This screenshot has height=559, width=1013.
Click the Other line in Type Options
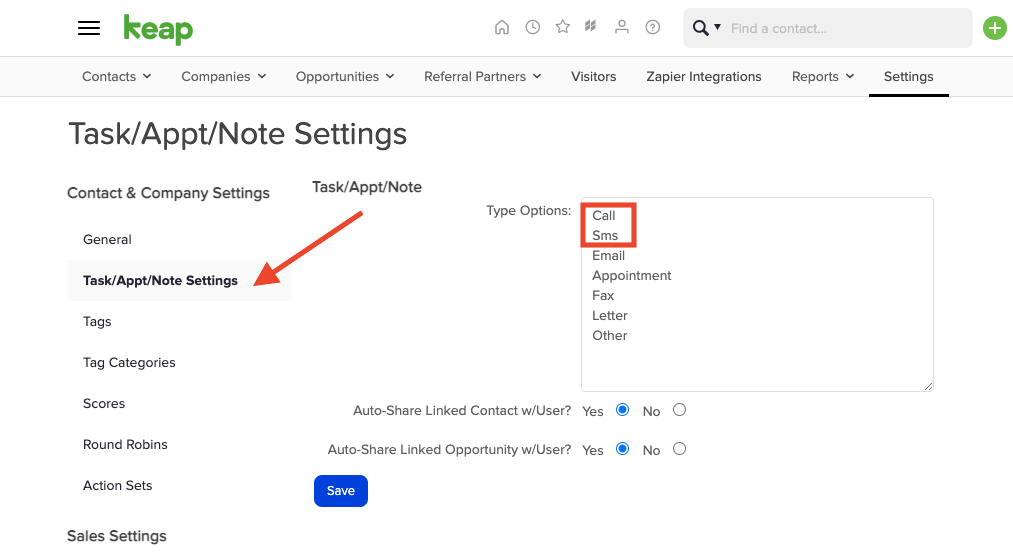[610, 335]
